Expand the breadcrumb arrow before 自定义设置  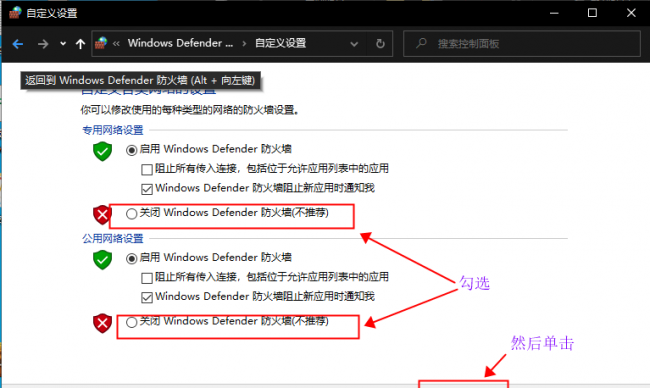(x=244, y=44)
